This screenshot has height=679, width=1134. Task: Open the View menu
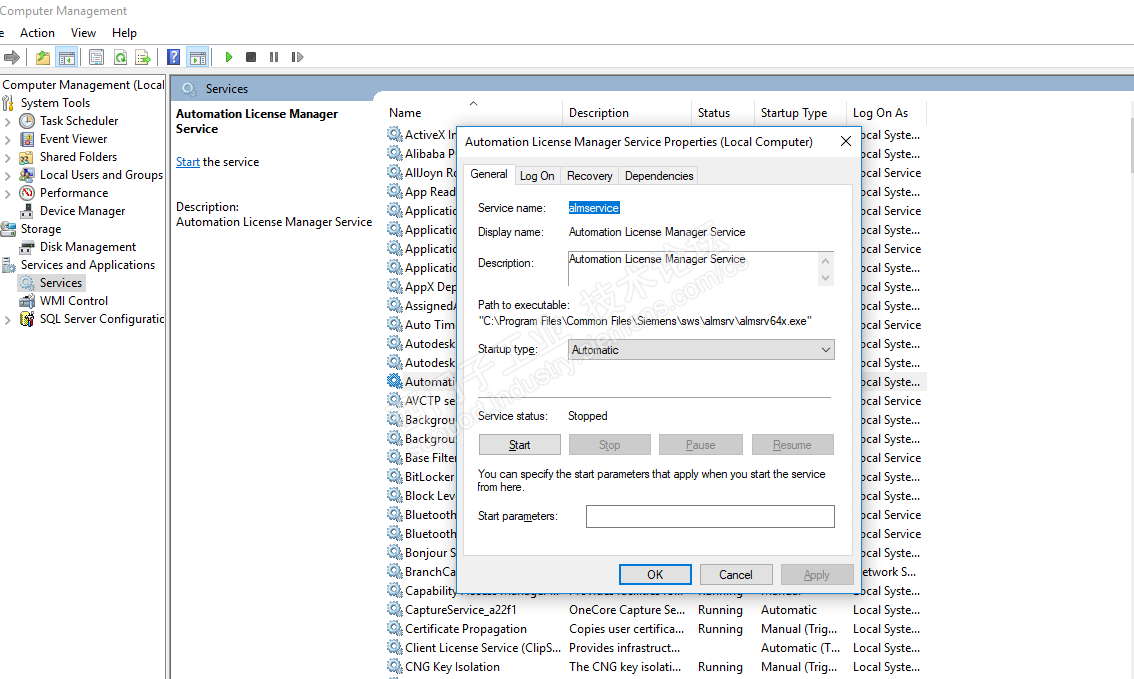(x=83, y=33)
